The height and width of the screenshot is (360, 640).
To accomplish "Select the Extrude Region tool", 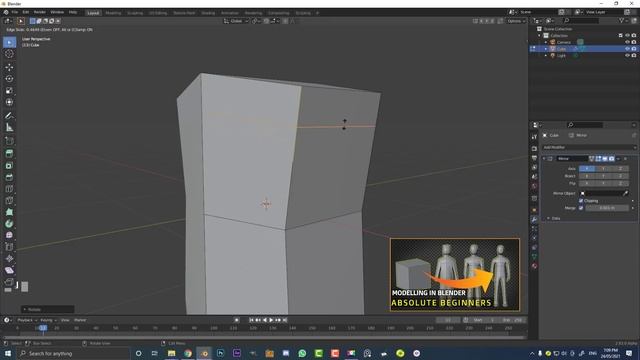I will tap(9, 153).
